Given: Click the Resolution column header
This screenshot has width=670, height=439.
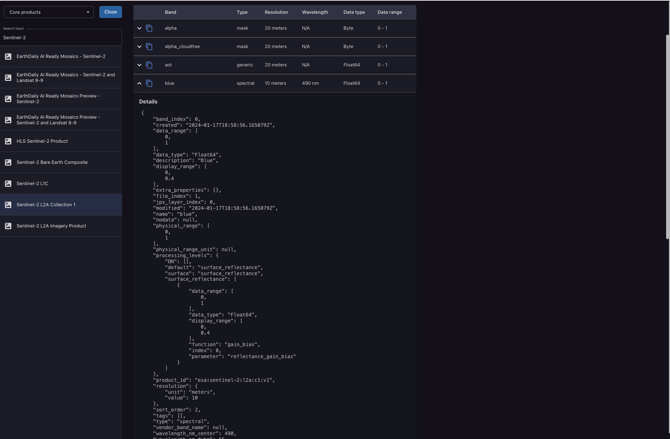Looking at the screenshot, I should point(276,12).
